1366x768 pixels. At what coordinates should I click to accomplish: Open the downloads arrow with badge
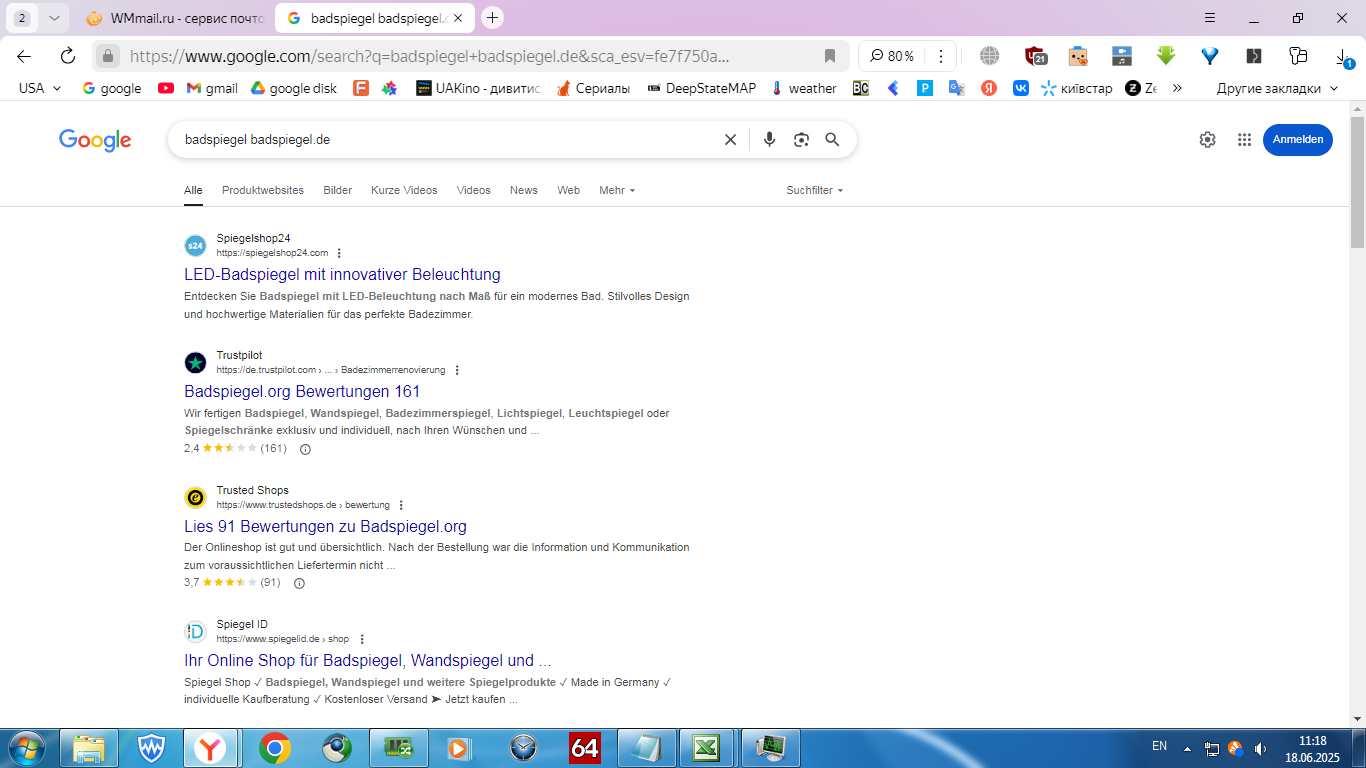[1345, 57]
